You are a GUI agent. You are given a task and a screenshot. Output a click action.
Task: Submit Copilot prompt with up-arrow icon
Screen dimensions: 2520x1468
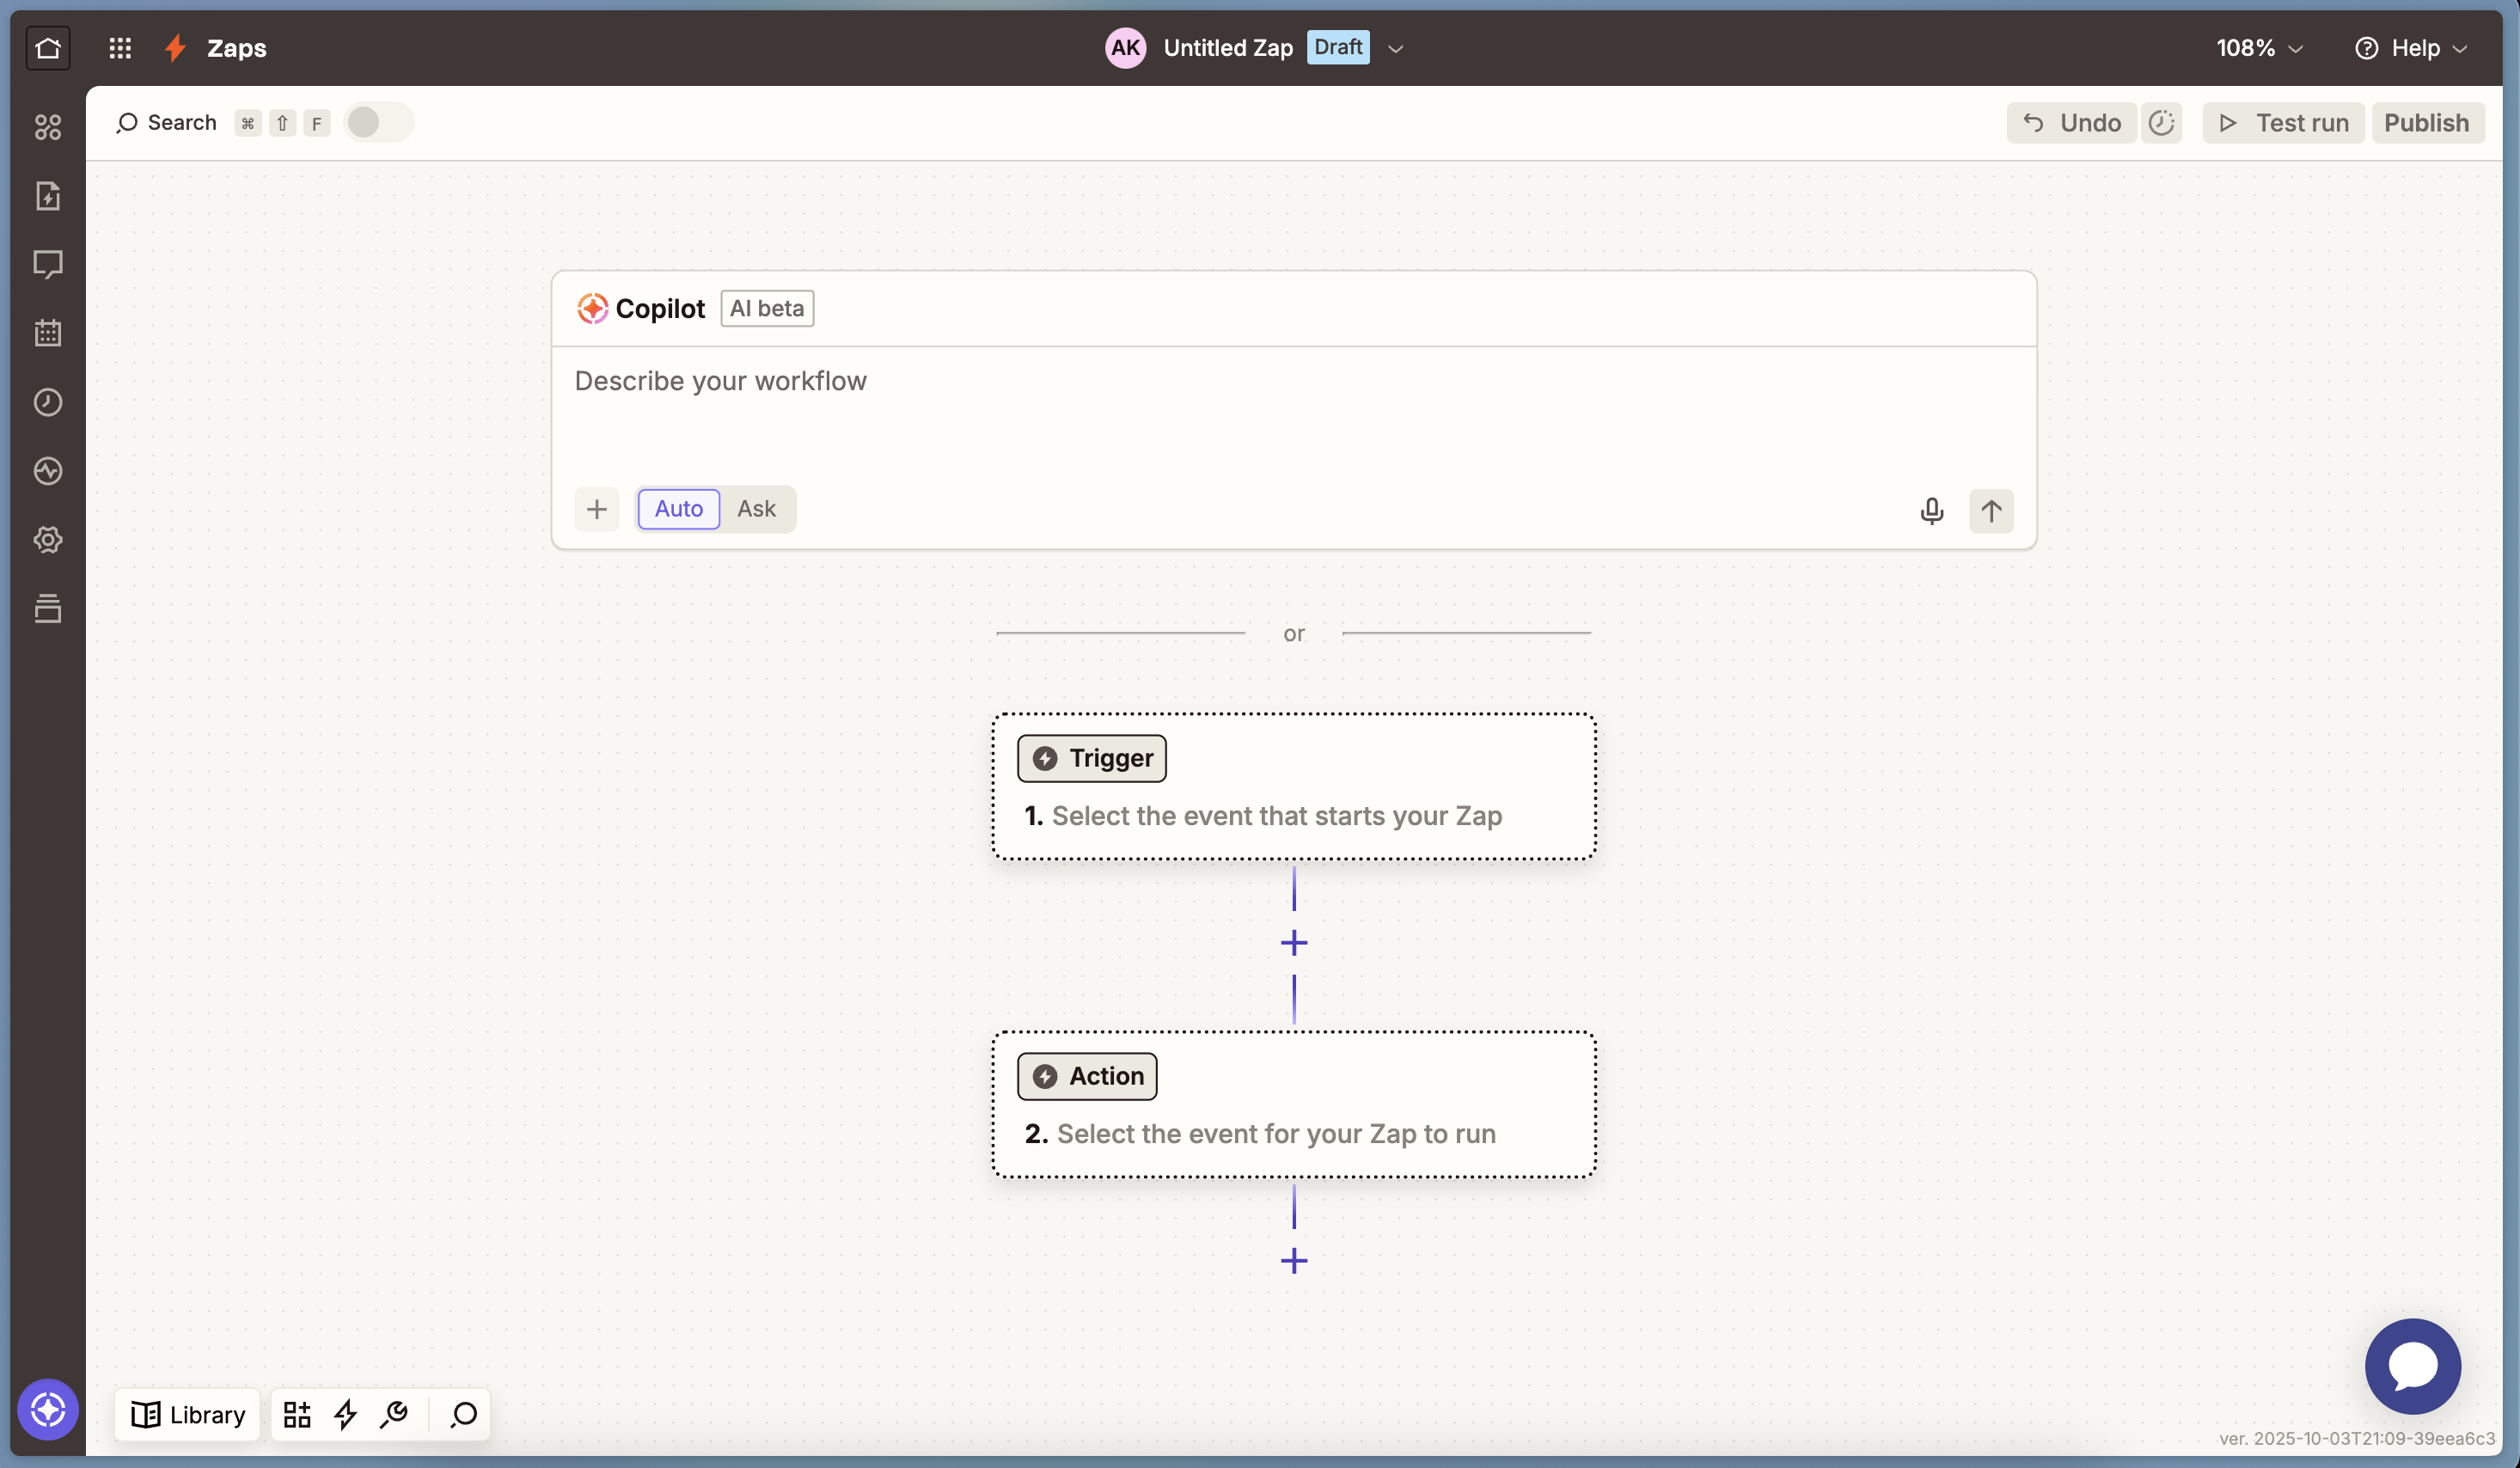point(1990,511)
